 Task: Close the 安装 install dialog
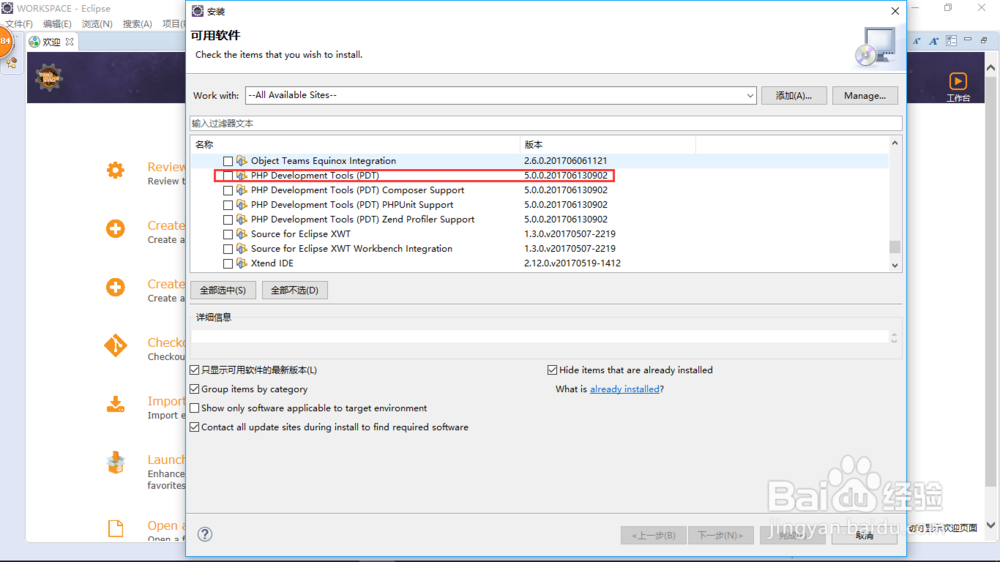[x=895, y=11]
